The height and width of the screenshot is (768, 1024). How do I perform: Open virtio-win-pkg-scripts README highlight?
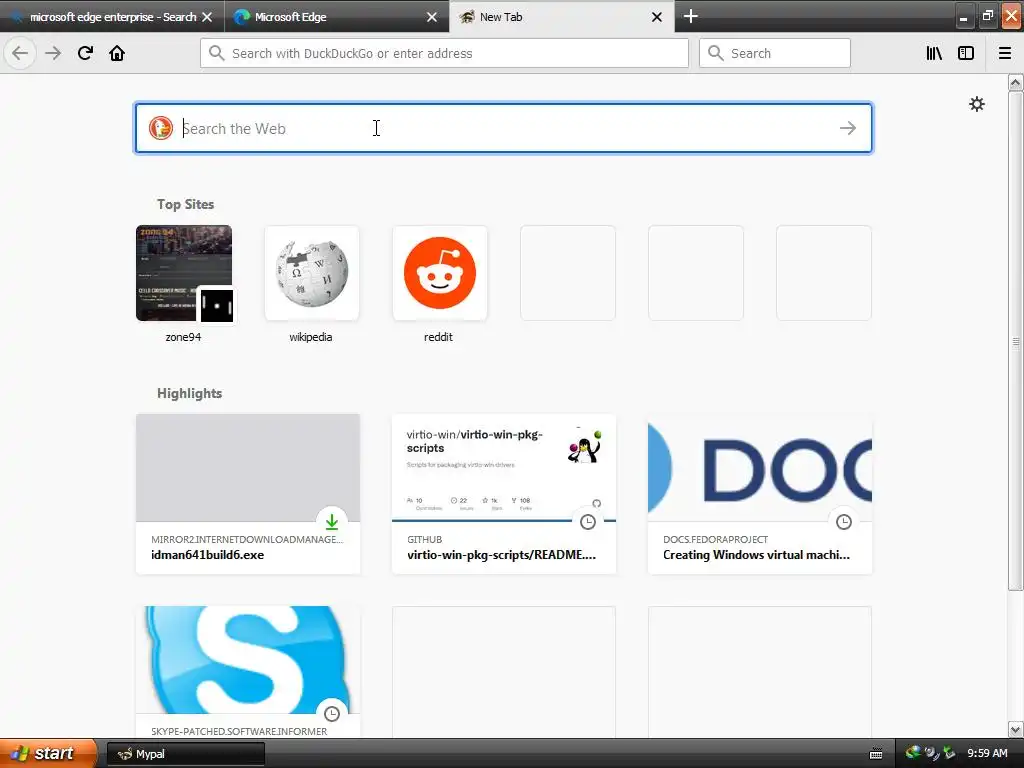coord(504,494)
